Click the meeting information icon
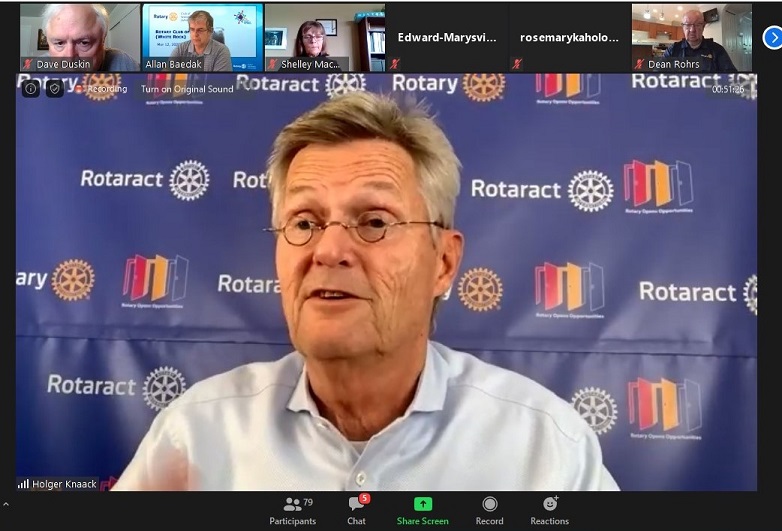Image resolution: width=782 pixels, height=531 pixels. click(x=31, y=88)
